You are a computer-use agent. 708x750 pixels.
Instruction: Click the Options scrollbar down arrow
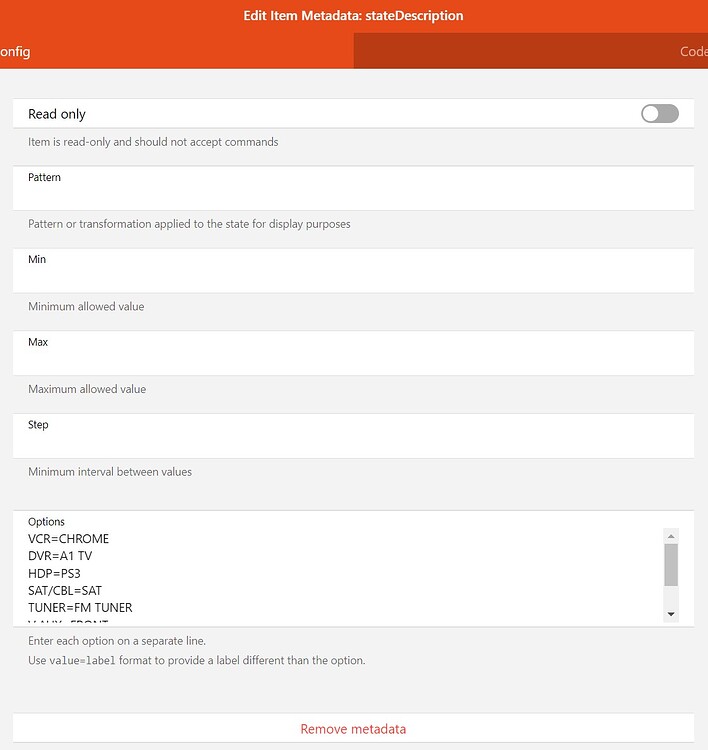[x=671, y=614]
